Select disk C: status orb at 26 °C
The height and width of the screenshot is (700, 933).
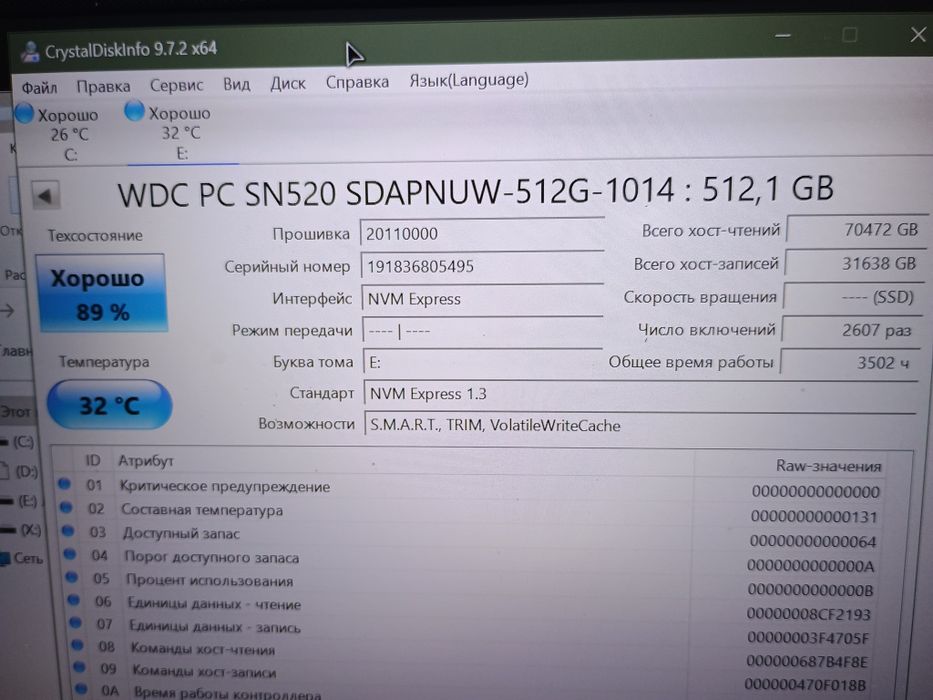point(24,114)
